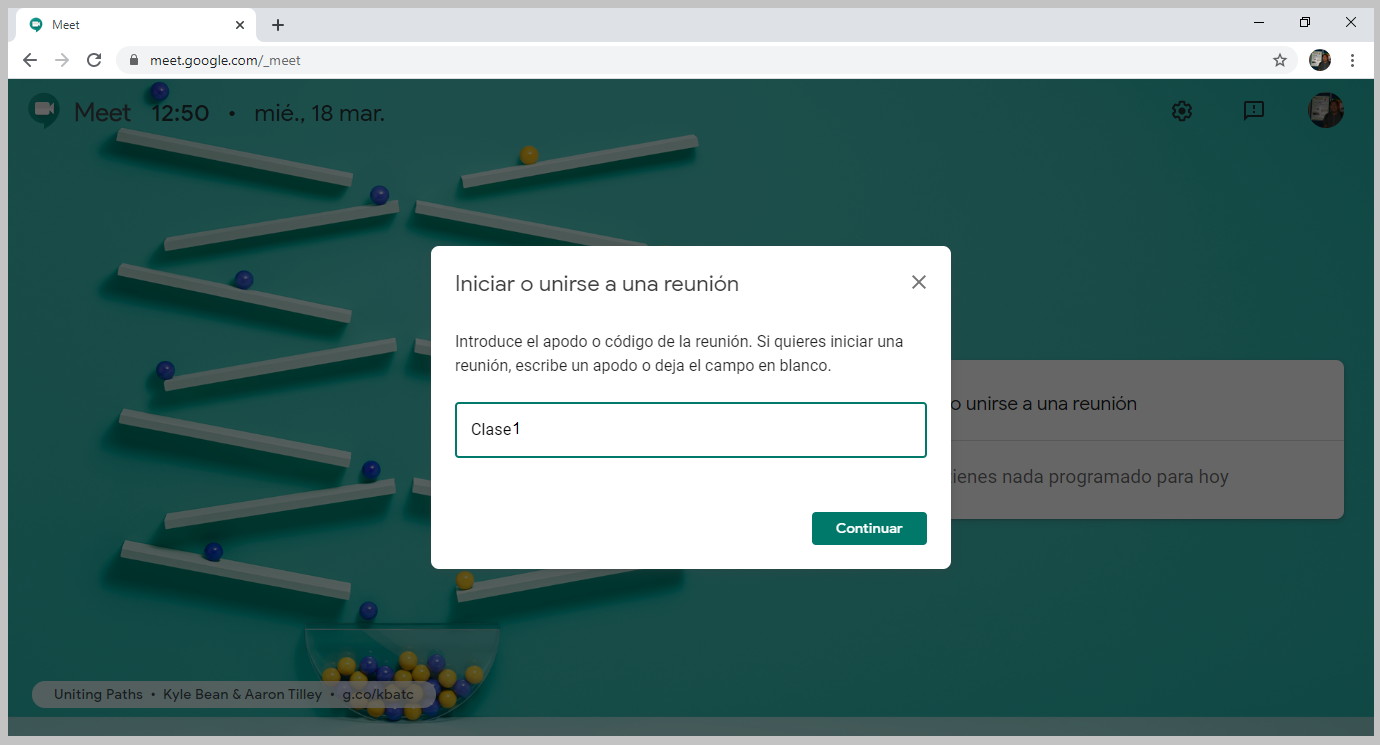Open the feedback report icon
Screen dimensions: 1380x745
[1254, 111]
